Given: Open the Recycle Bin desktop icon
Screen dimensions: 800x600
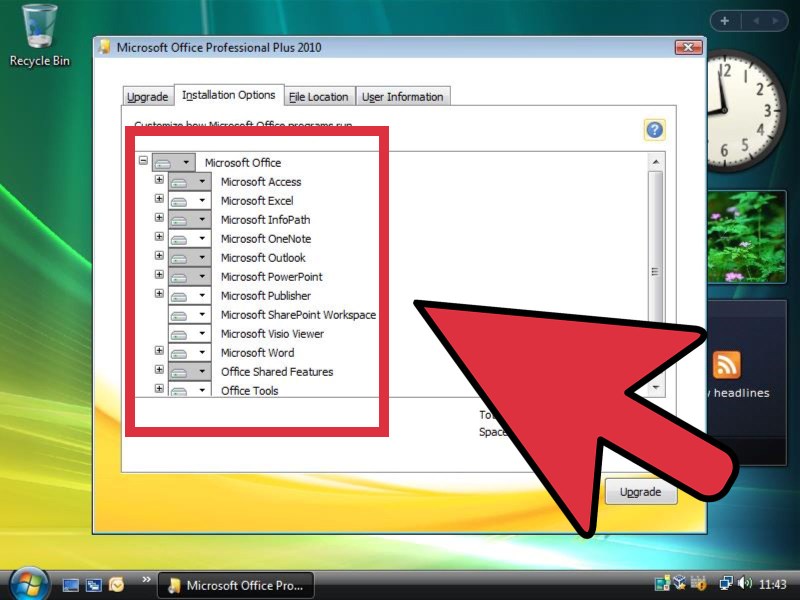Looking at the screenshot, I should 40,36.
